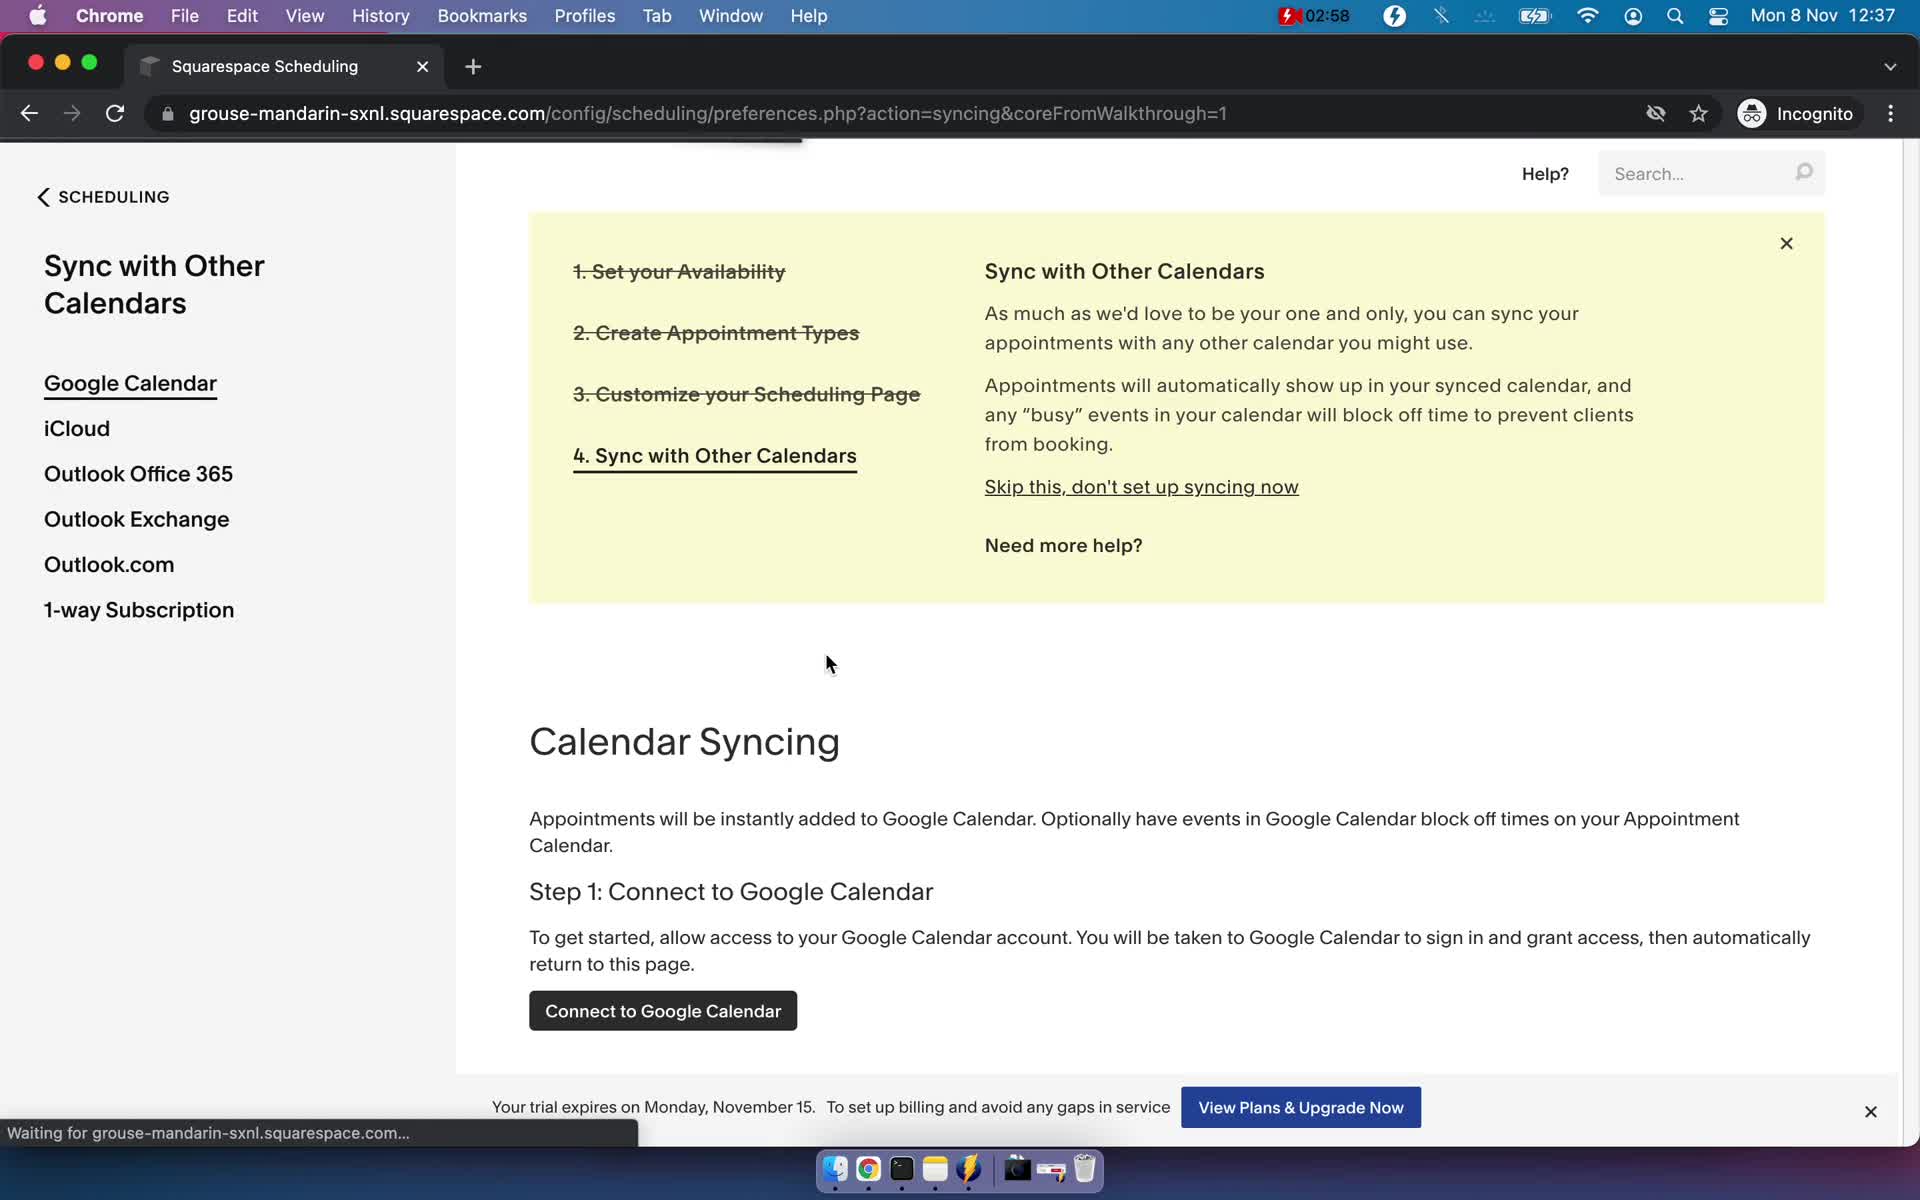Open Chrome from the Dock
The image size is (1920, 1200).
click(868, 1169)
